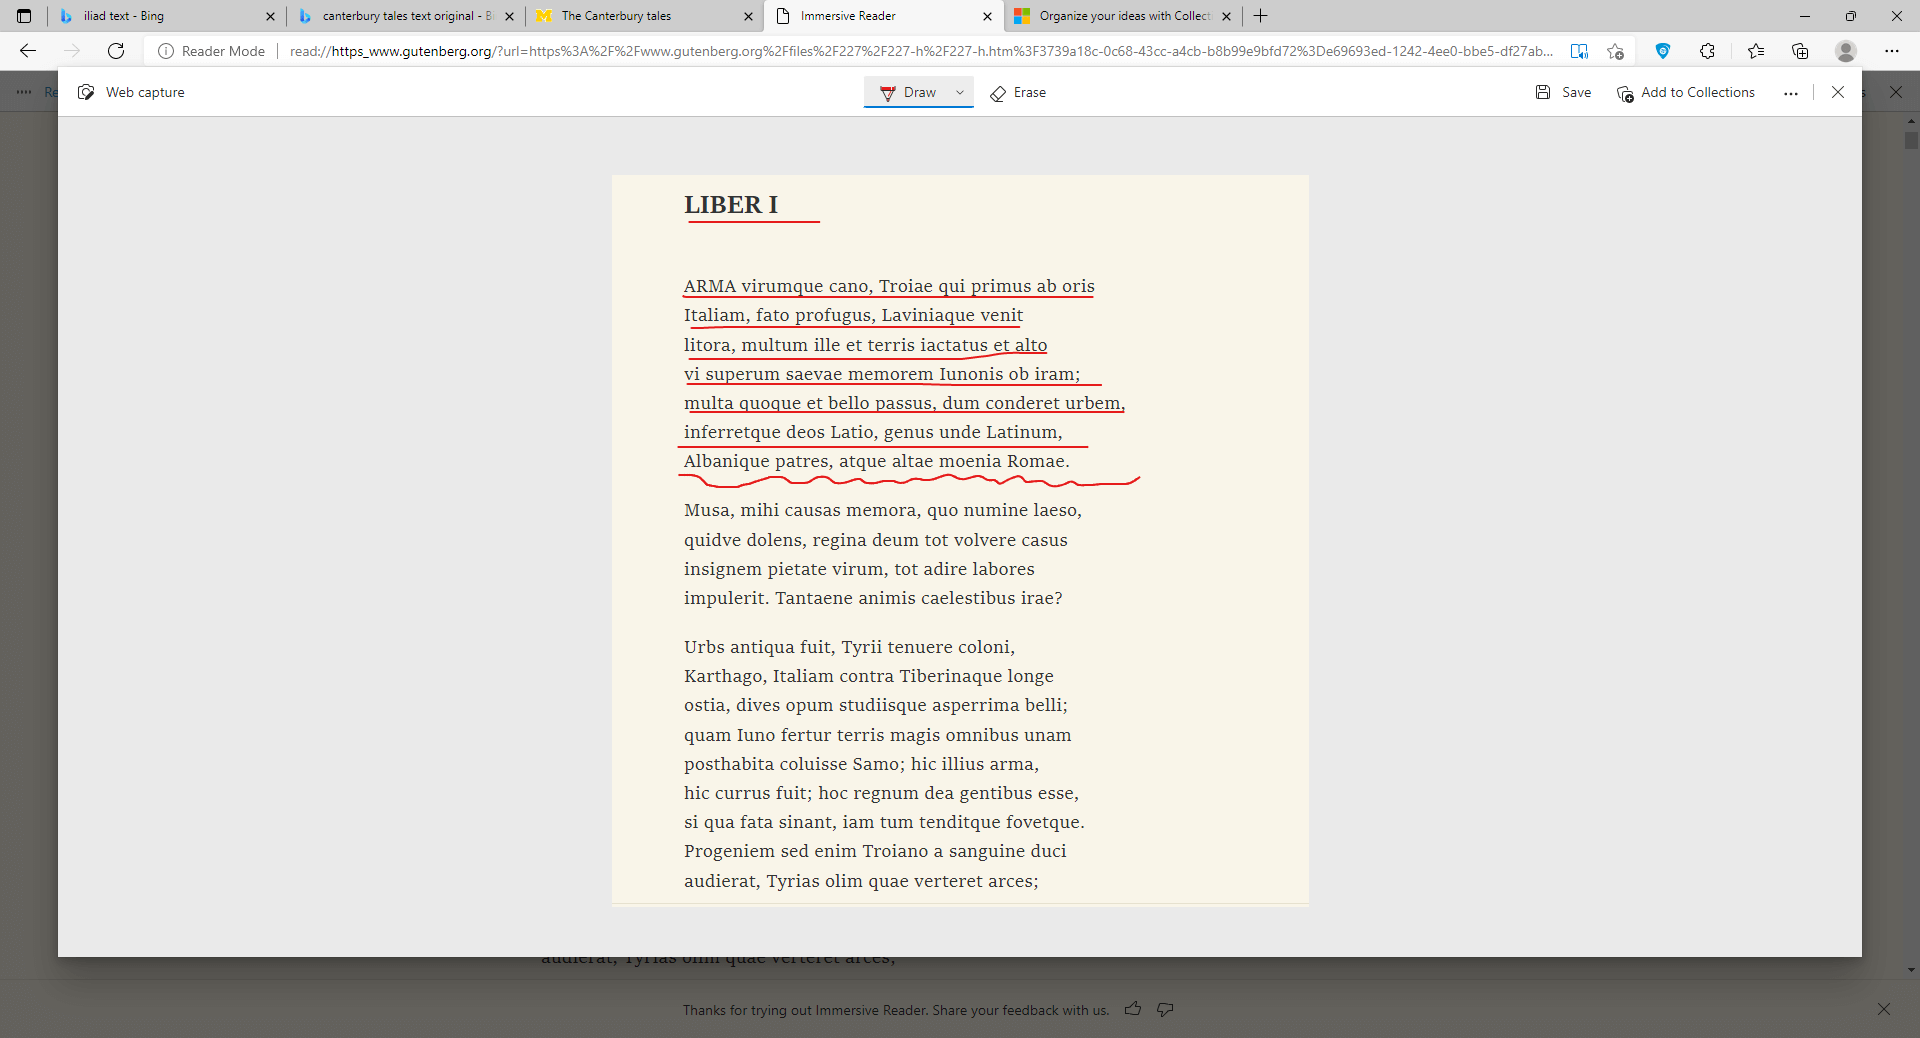The image size is (1920, 1038).
Task: Open browser Settings and more menu
Action: pos(1891,51)
